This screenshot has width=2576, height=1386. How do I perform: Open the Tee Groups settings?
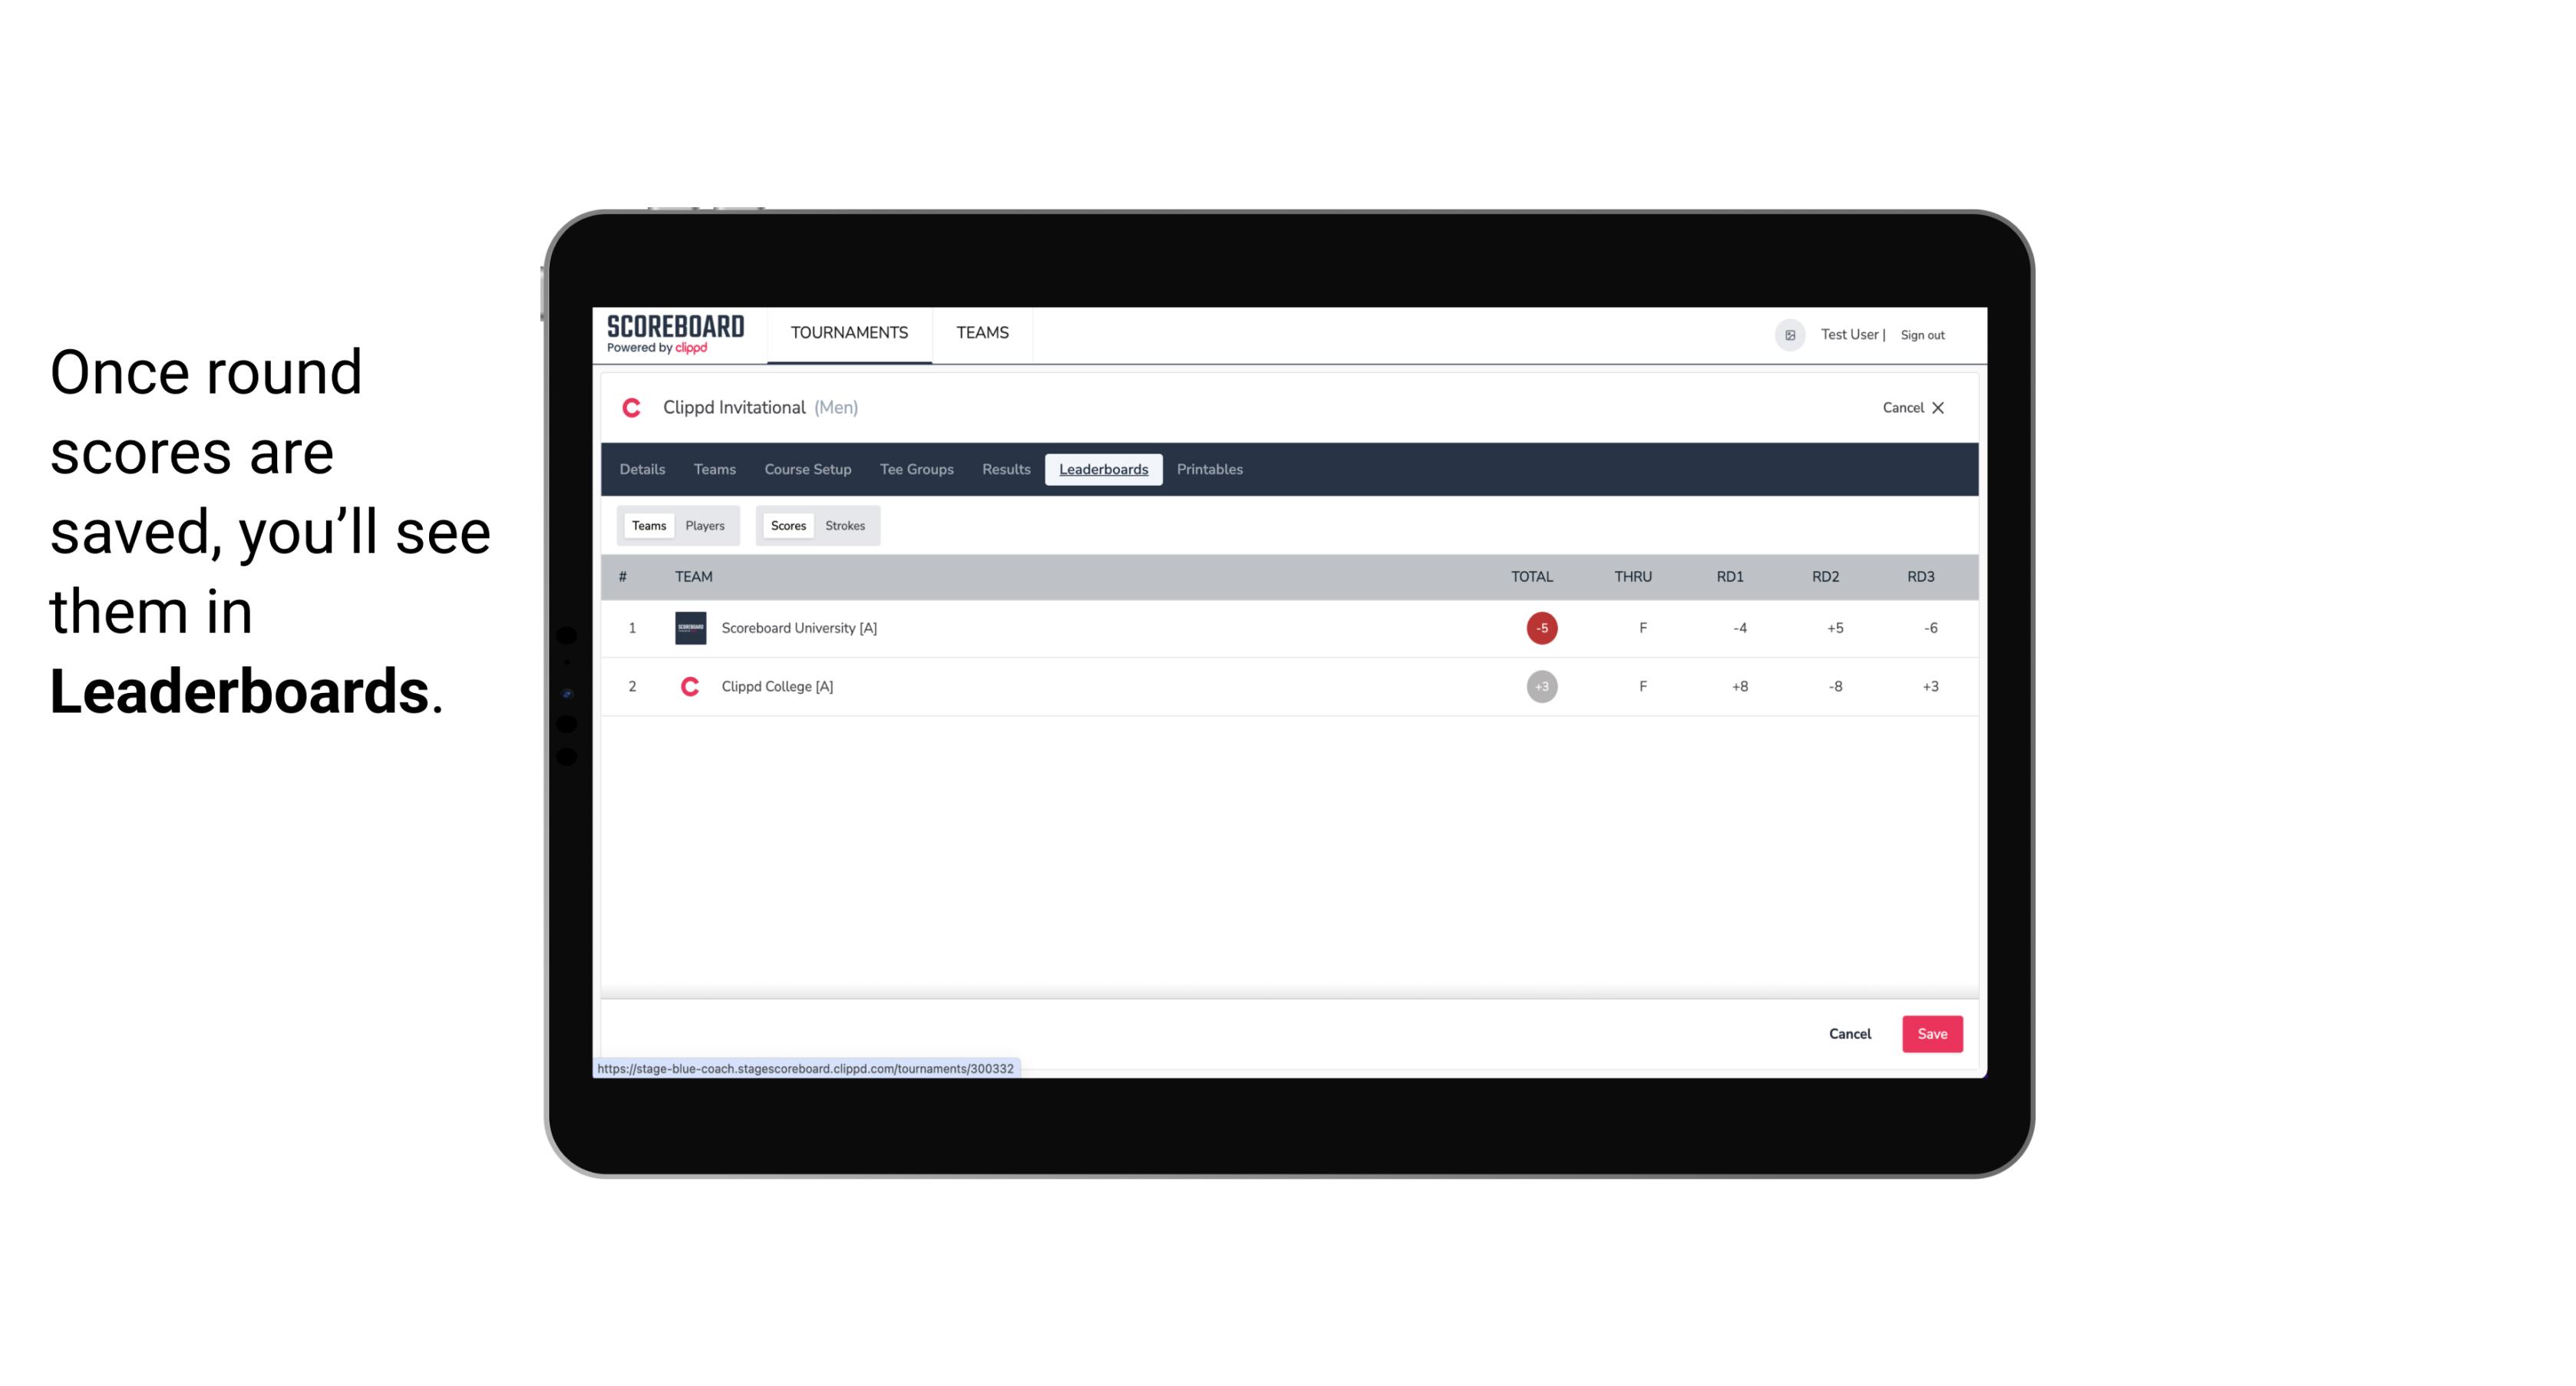coord(915,470)
